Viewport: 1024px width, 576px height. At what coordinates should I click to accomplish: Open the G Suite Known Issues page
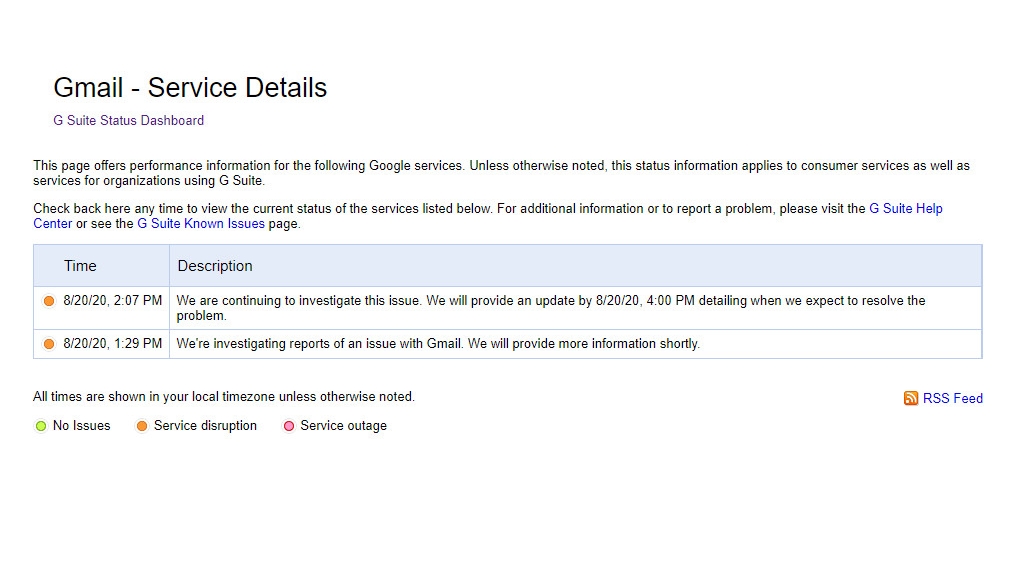[x=201, y=224]
